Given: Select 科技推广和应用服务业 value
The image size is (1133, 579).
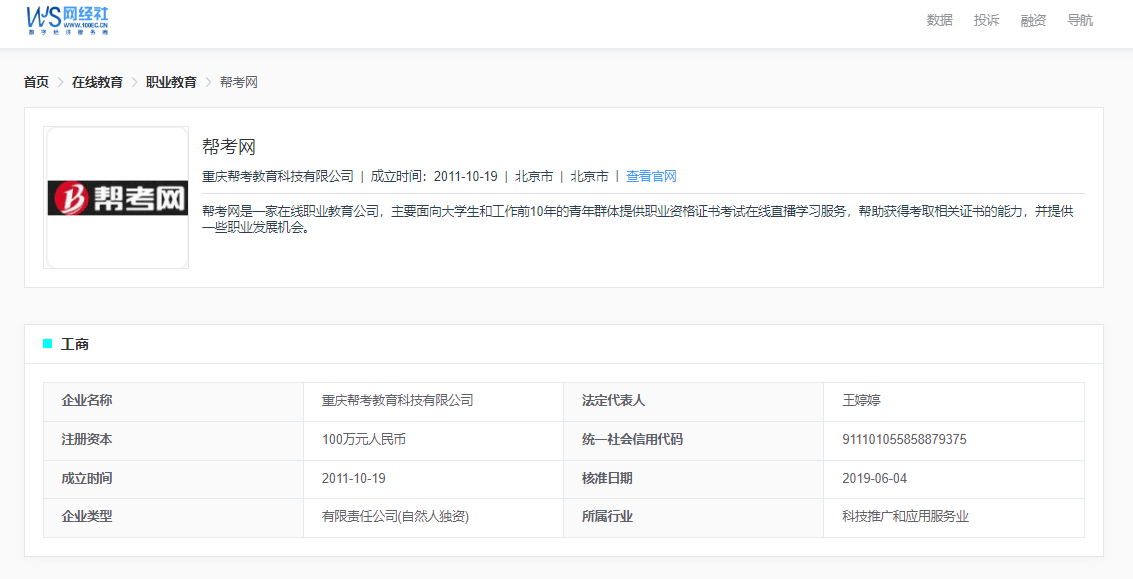Looking at the screenshot, I should (x=905, y=517).
